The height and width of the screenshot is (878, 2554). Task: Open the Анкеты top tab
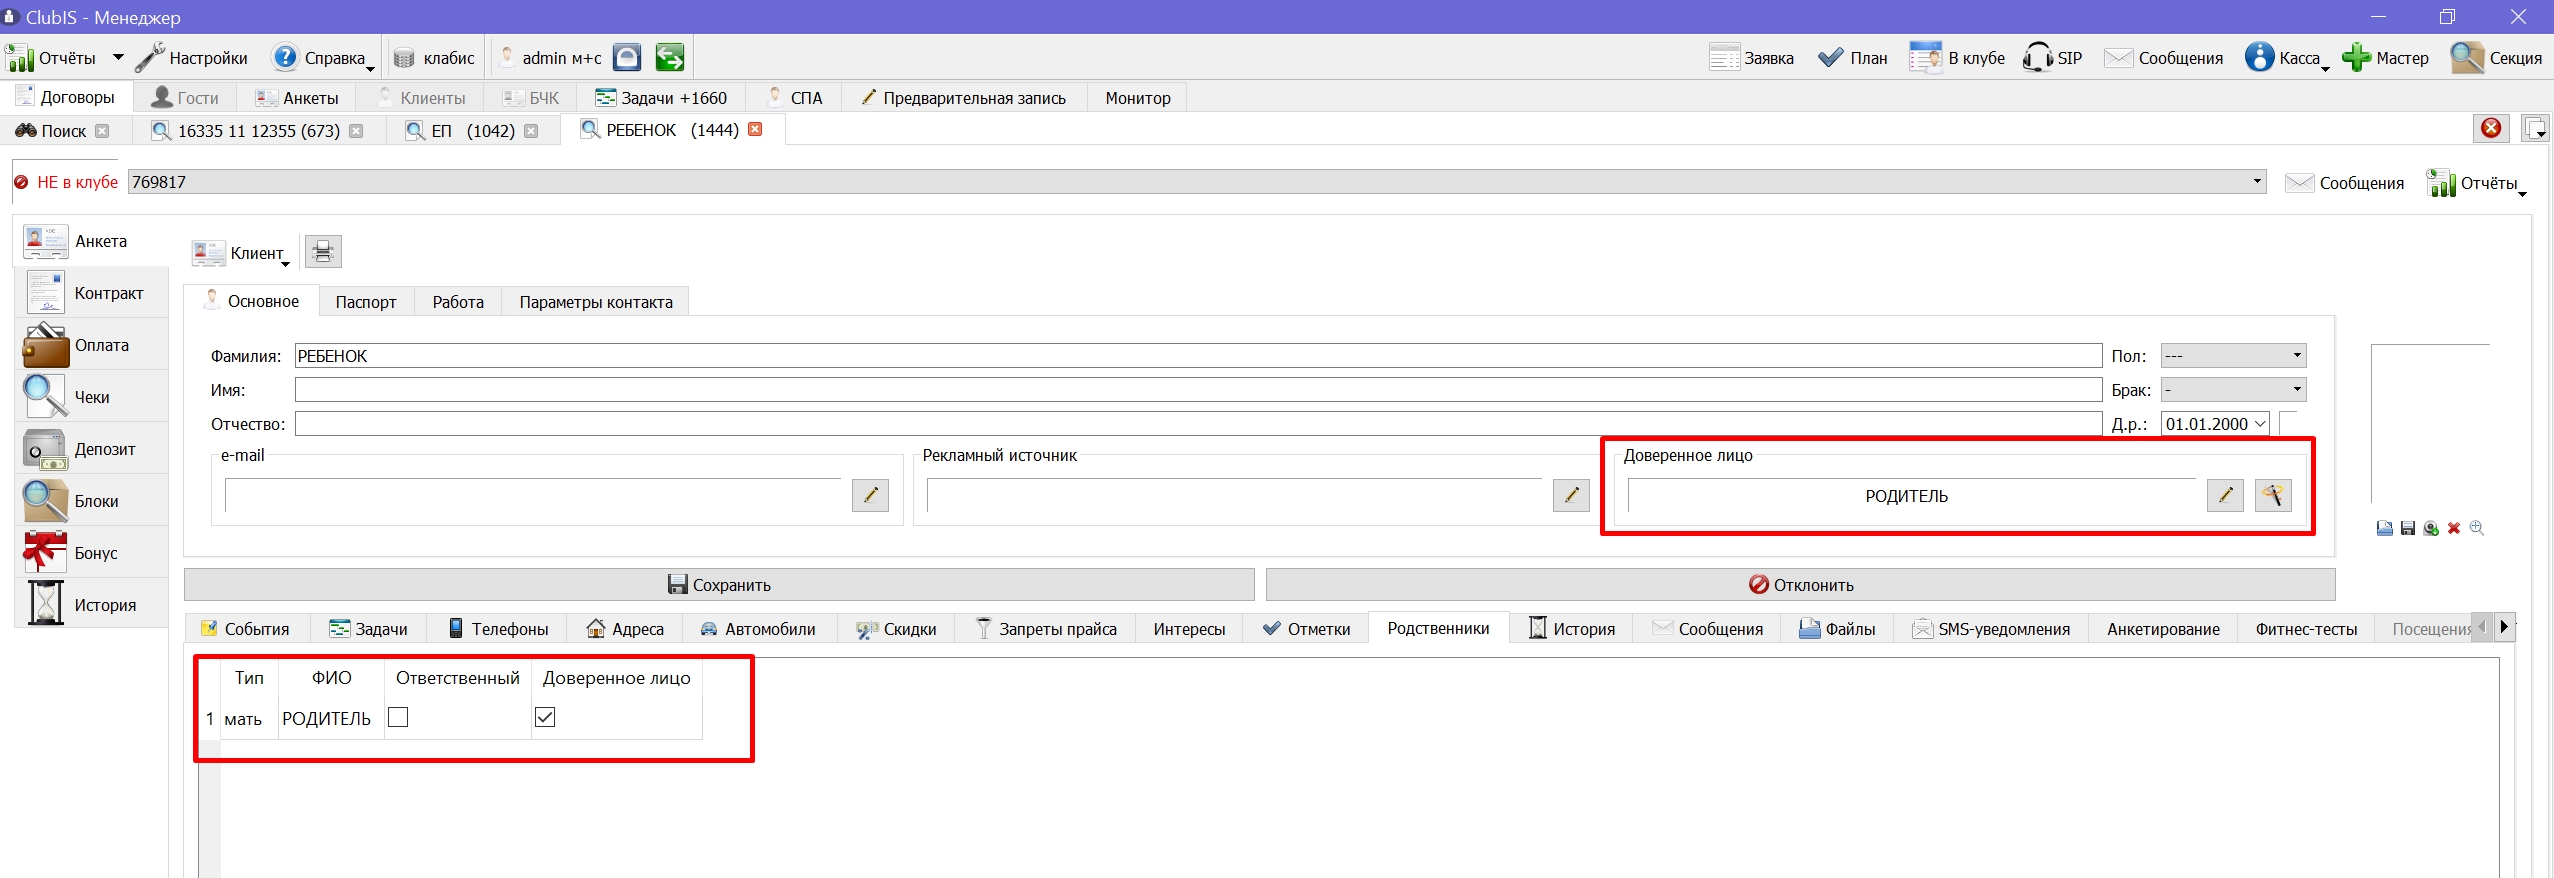click(297, 98)
